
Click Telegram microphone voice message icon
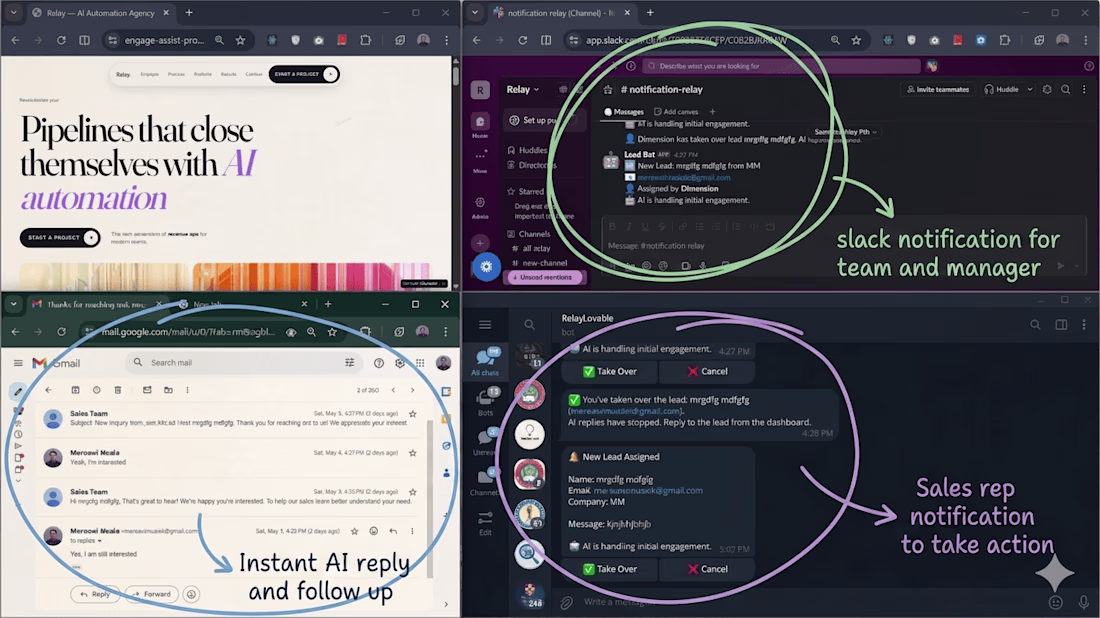click(1083, 602)
